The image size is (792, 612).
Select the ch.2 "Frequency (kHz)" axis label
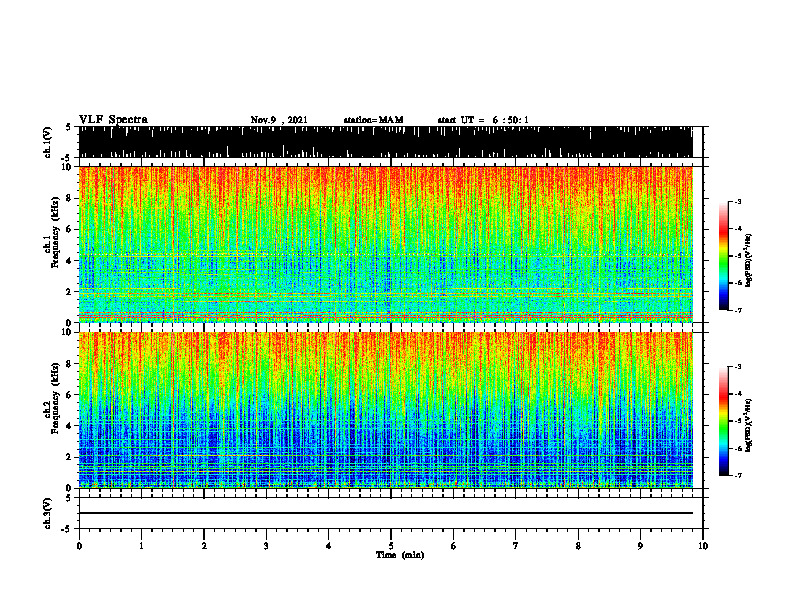click(55, 398)
